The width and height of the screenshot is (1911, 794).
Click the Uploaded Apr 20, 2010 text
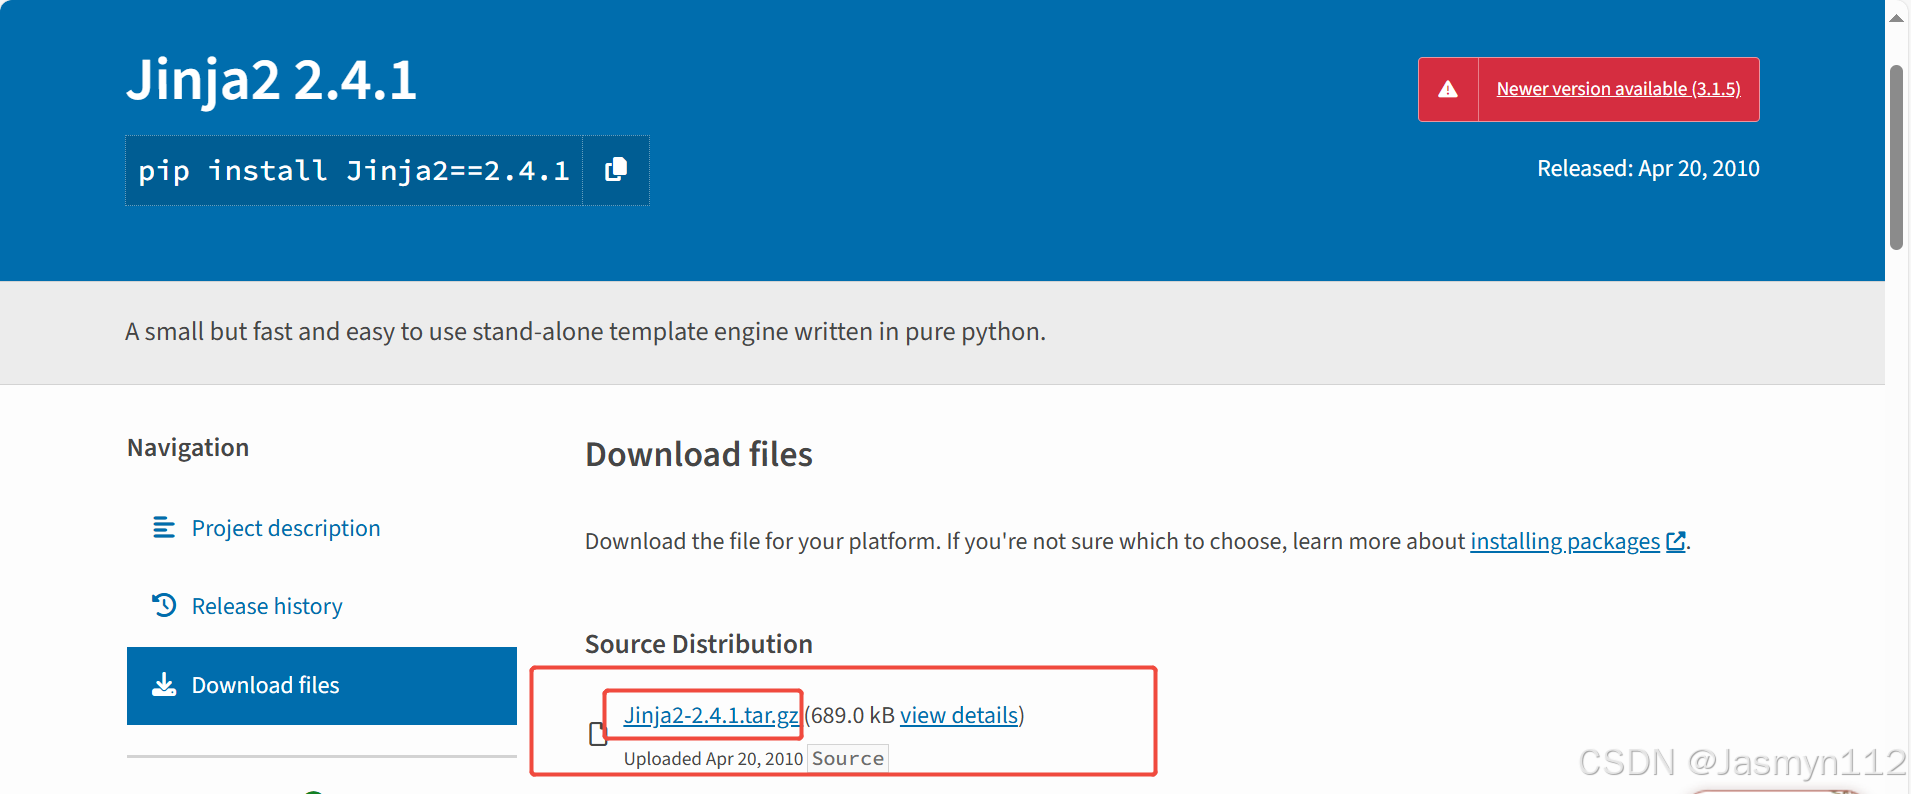click(713, 759)
